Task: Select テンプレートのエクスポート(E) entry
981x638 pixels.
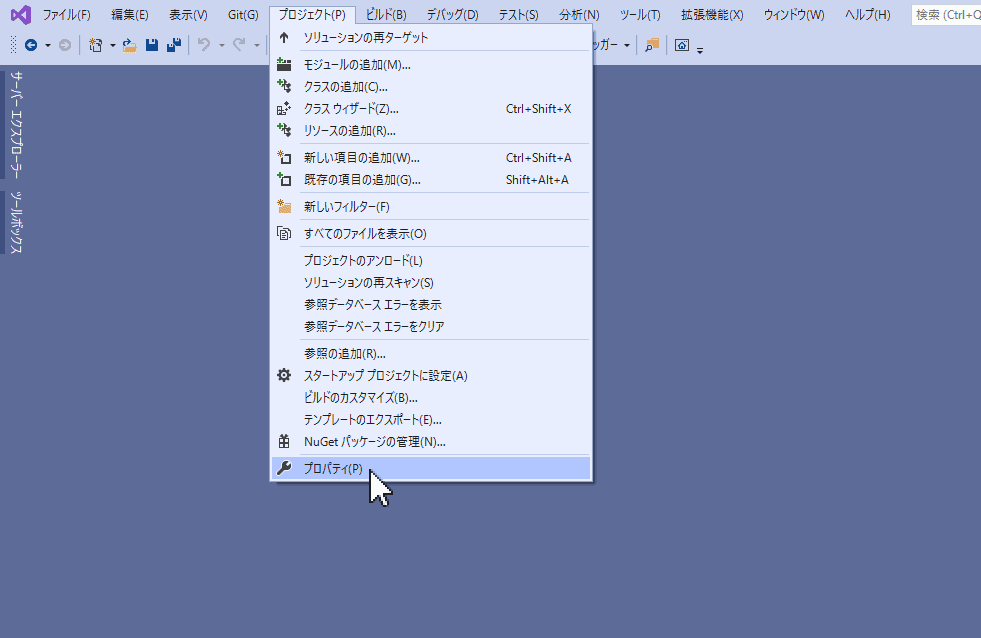Action: click(431, 420)
